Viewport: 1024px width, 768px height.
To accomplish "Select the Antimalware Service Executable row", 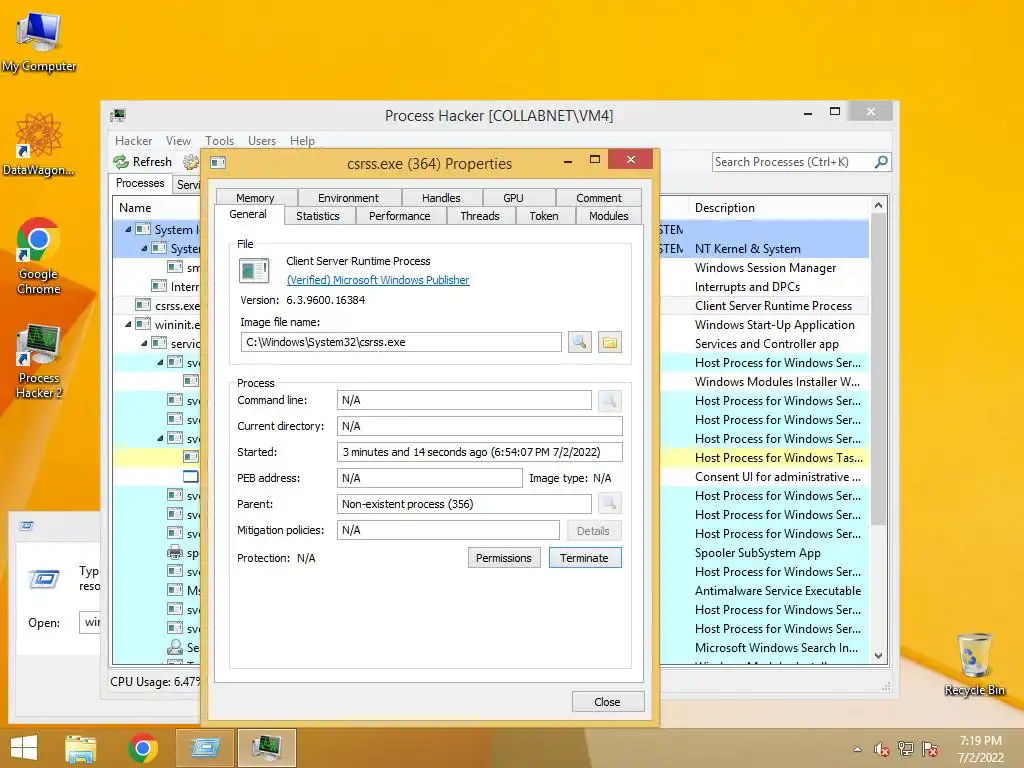I will [778, 590].
